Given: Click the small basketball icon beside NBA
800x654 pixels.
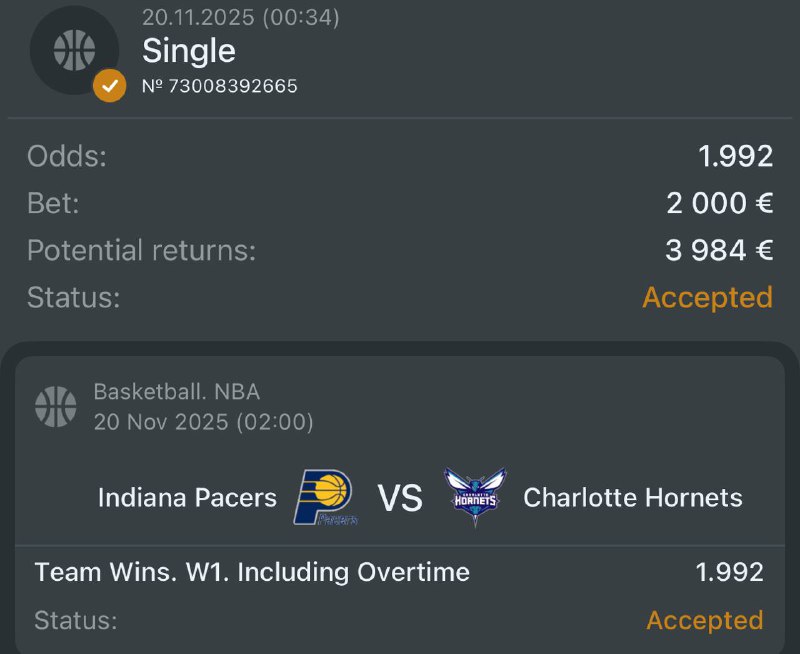Looking at the screenshot, I should click(56, 406).
